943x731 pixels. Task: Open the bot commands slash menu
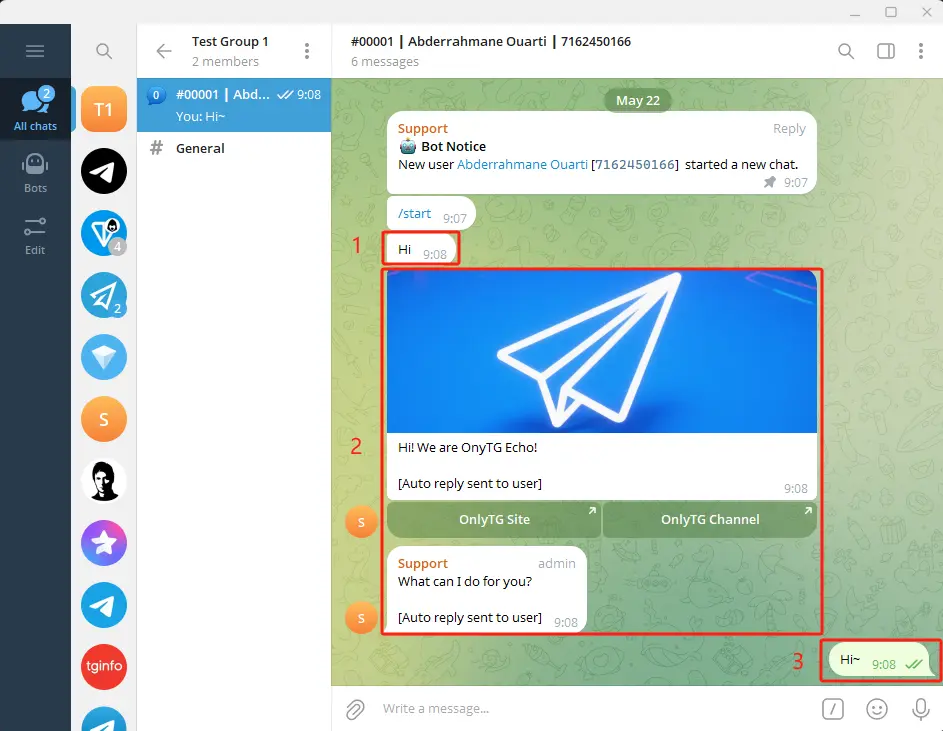833,708
